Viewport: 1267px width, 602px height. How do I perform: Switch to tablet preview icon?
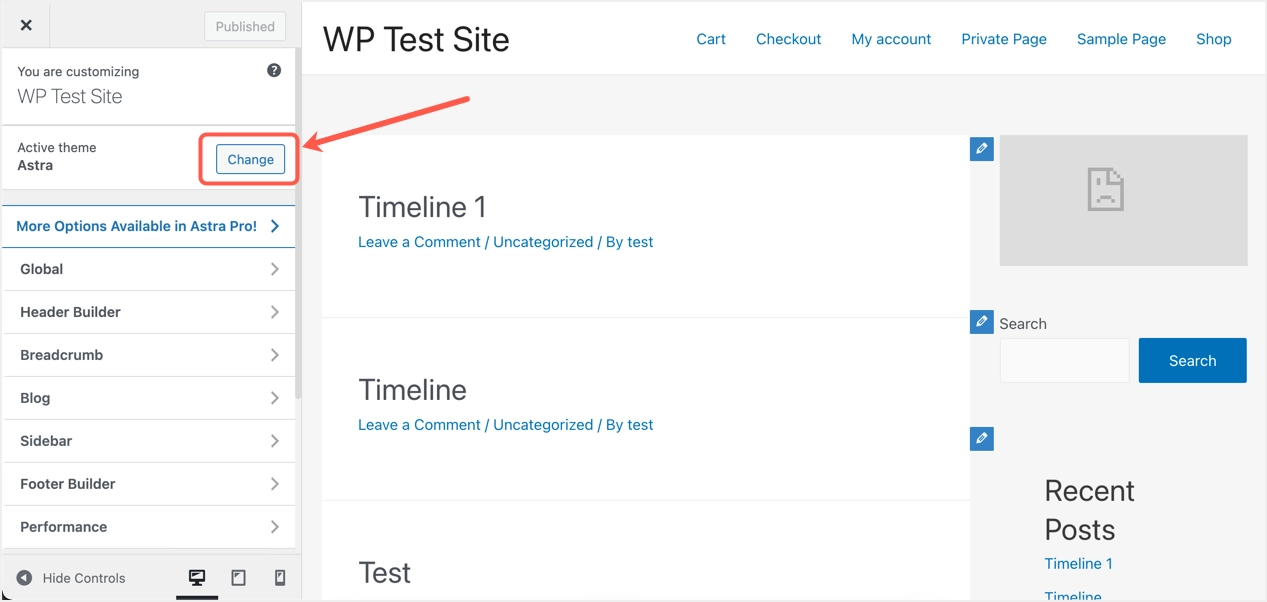(238, 578)
